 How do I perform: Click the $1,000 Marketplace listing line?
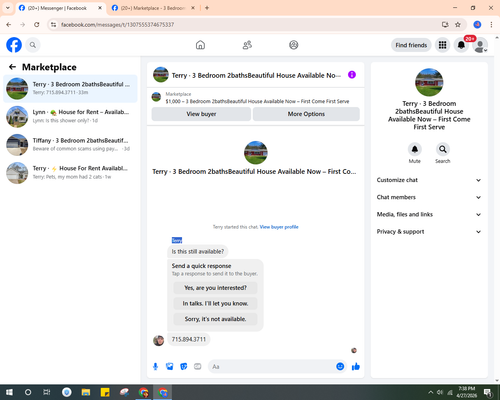(257, 101)
